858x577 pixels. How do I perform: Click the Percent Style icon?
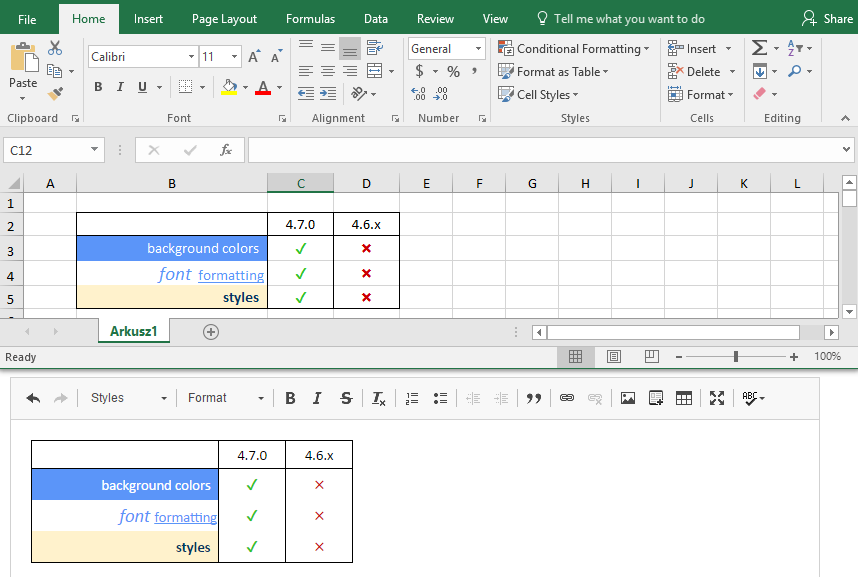[453, 71]
